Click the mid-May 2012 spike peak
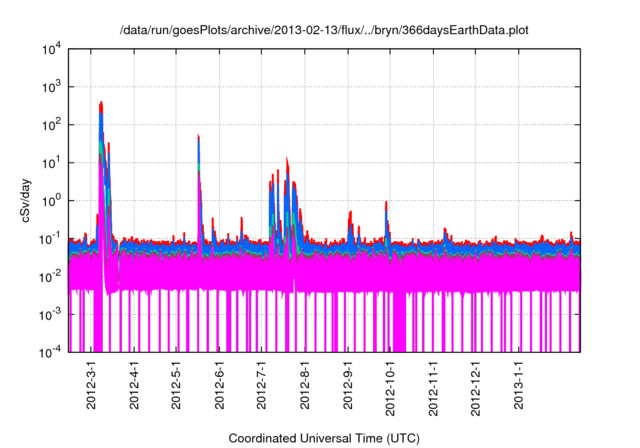The image size is (640, 448). (x=198, y=136)
